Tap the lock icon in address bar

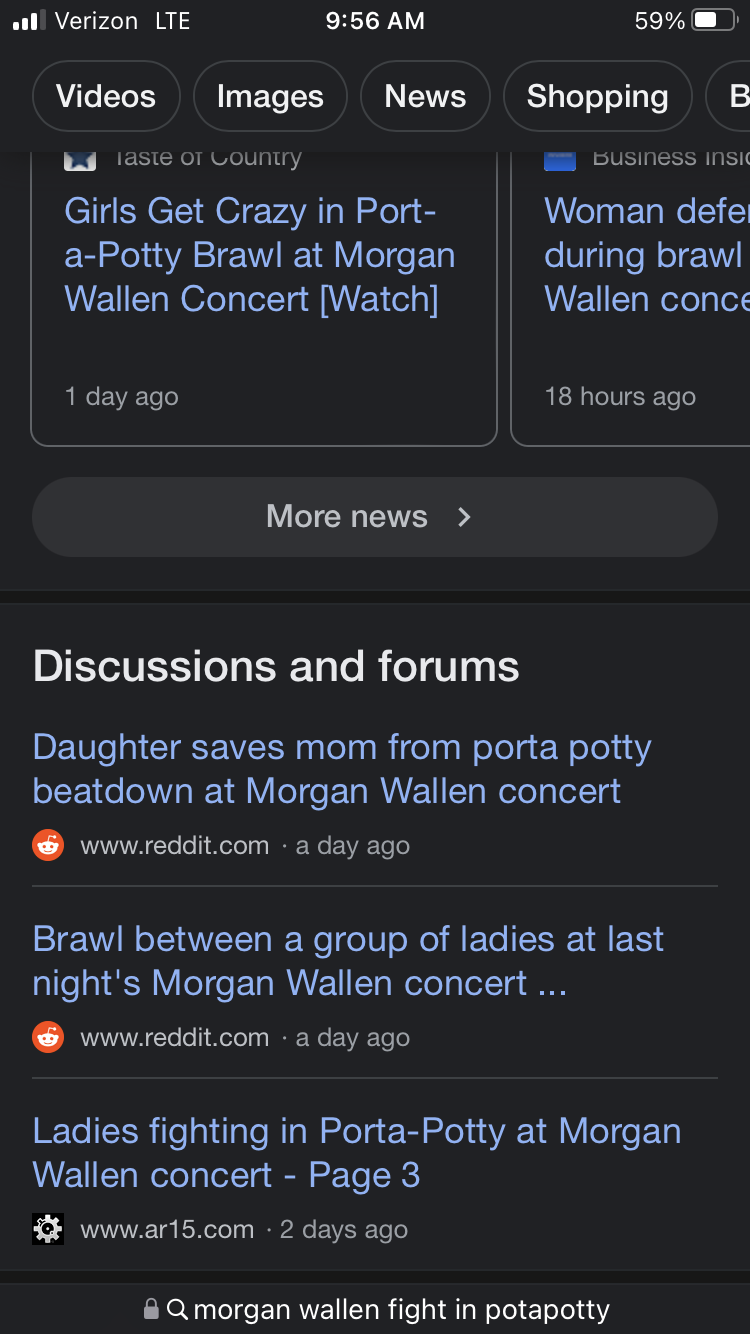(151, 1309)
